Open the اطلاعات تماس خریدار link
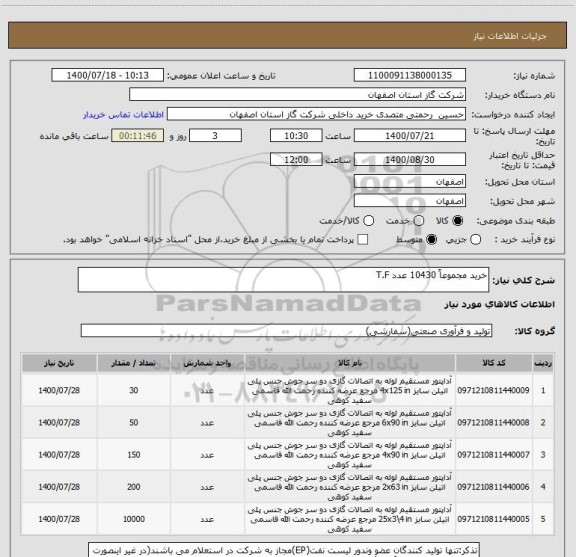 pyautogui.click(x=123, y=115)
